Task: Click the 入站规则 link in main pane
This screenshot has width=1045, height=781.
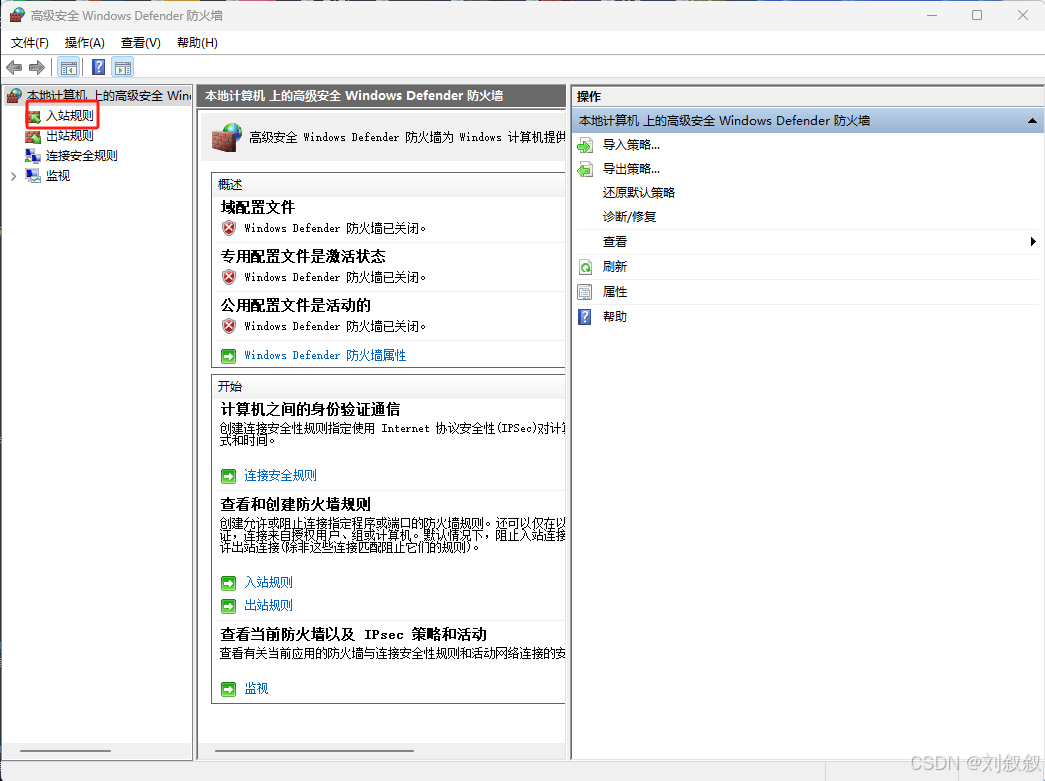Action: click(x=268, y=581)
